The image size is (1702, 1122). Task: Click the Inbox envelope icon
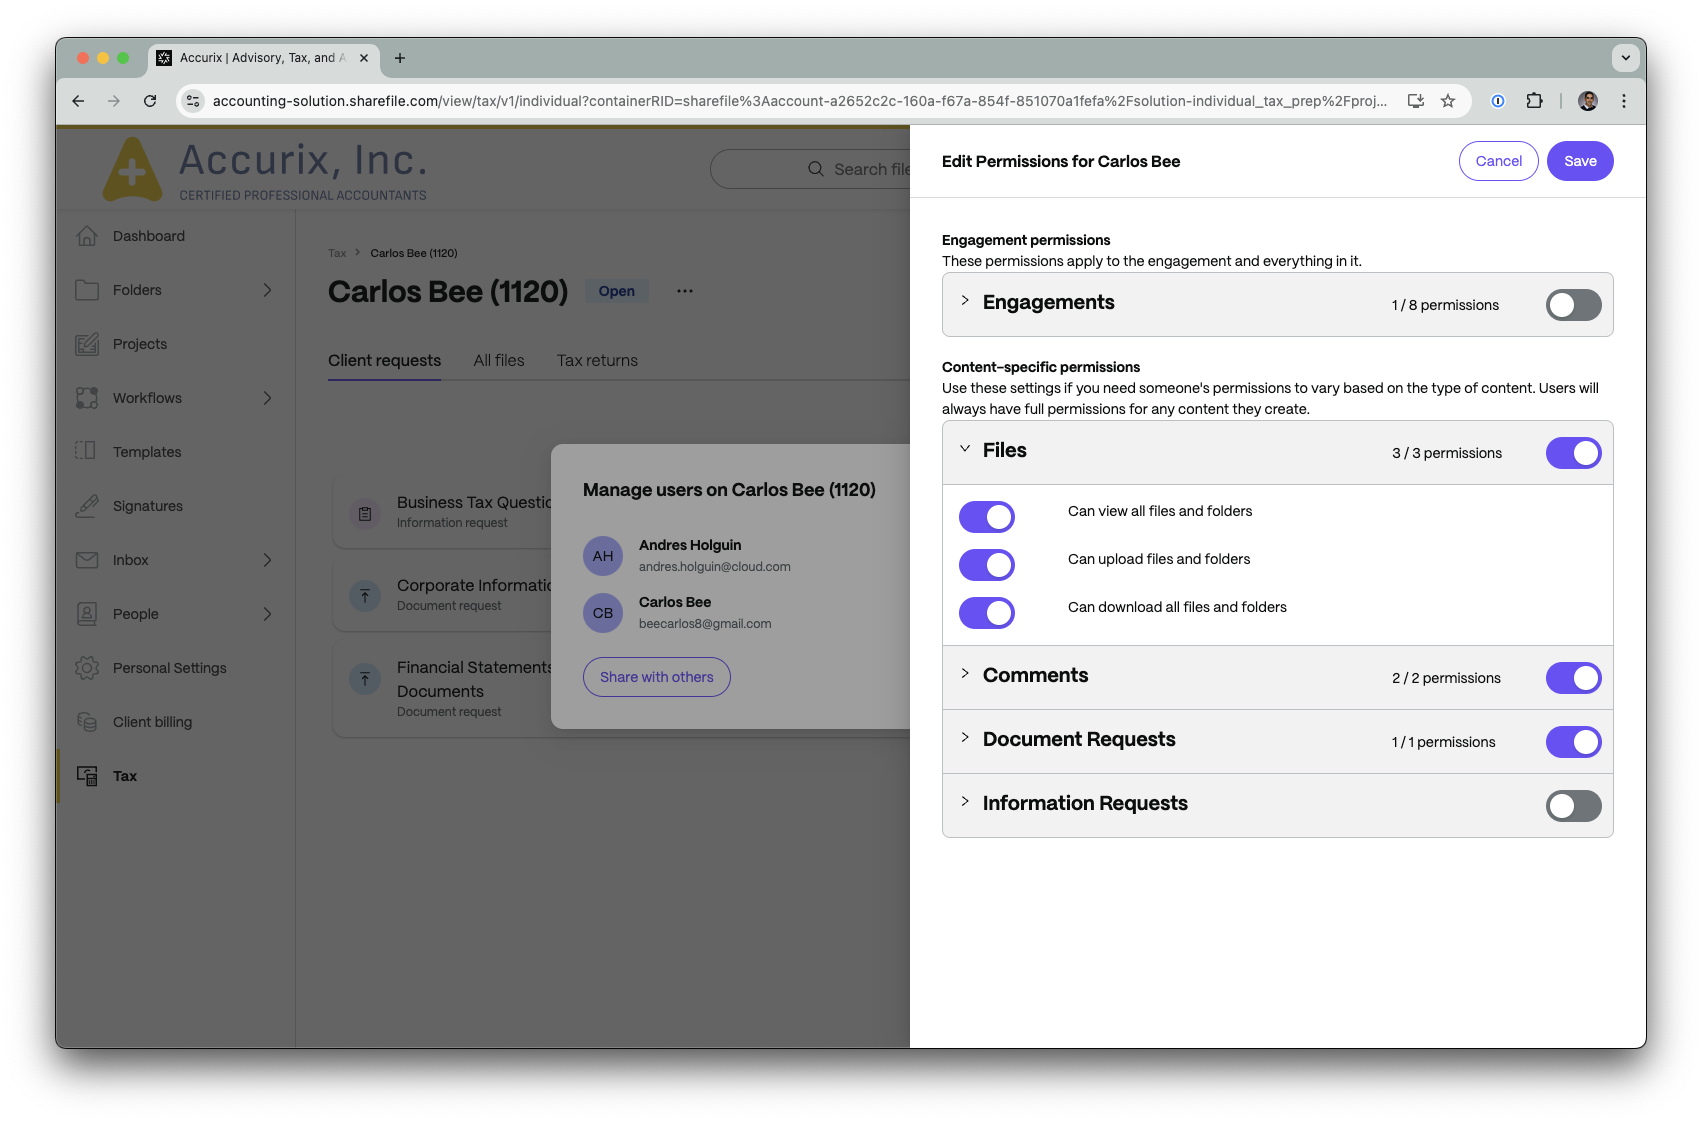[x=87, y=560]
